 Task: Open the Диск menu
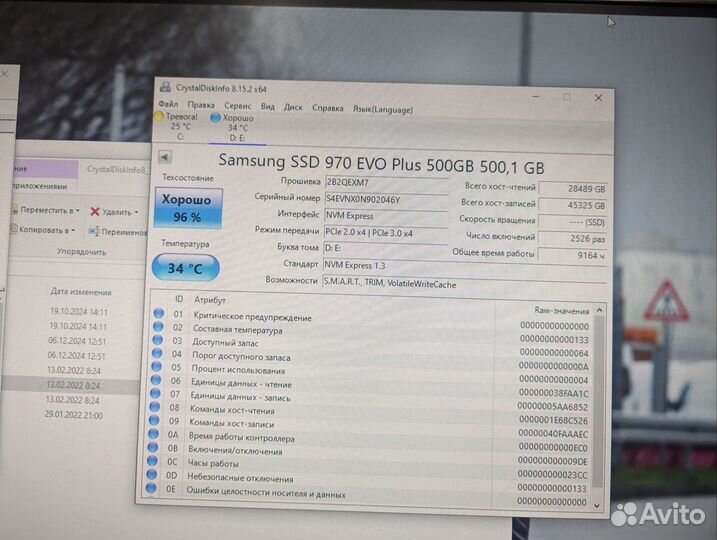[x=293, y=107]
